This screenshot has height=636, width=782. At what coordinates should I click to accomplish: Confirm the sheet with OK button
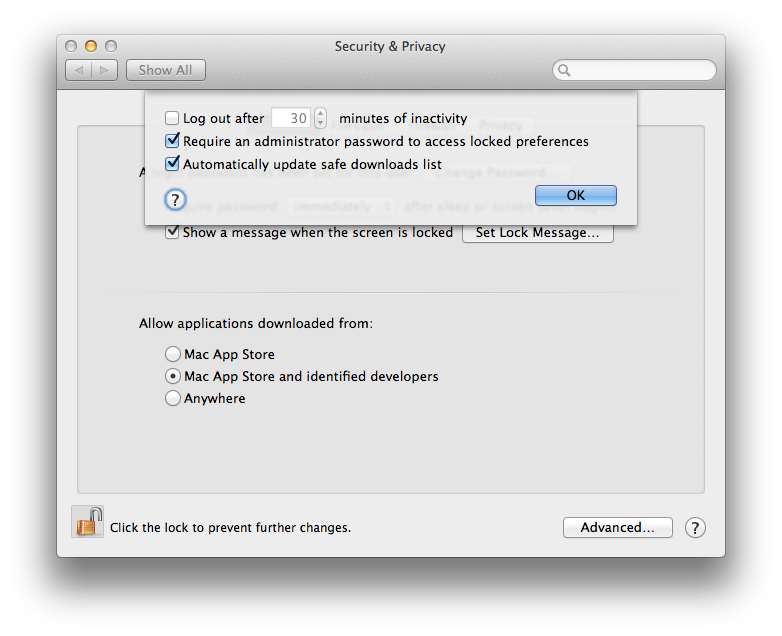point(576,196)
